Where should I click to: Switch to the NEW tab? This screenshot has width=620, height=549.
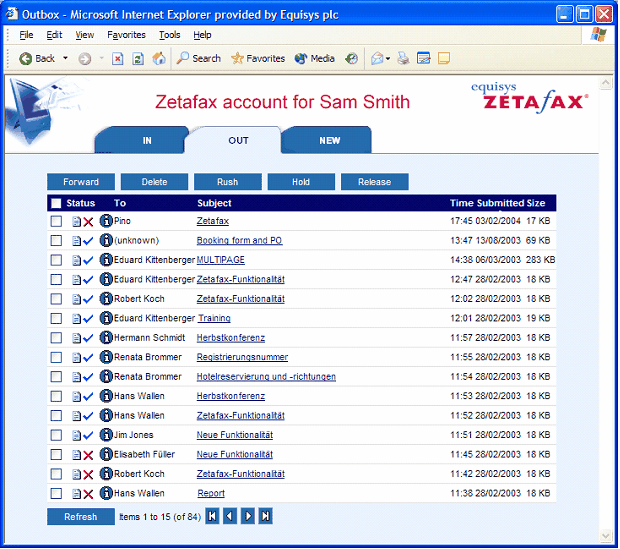coord(329,141)
